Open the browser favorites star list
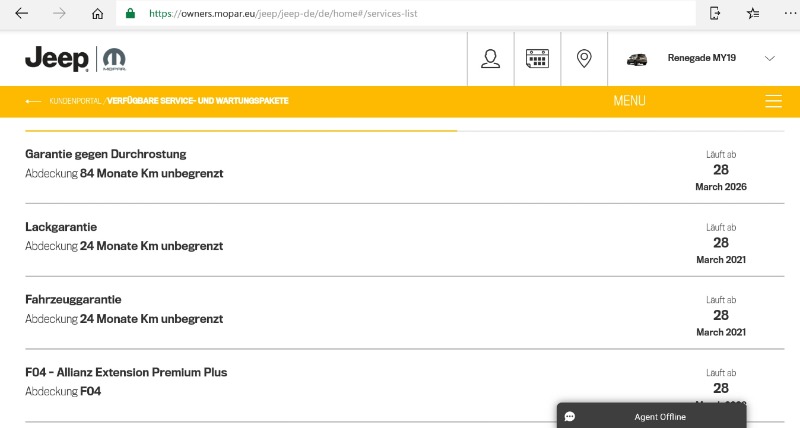 (753, 14)
